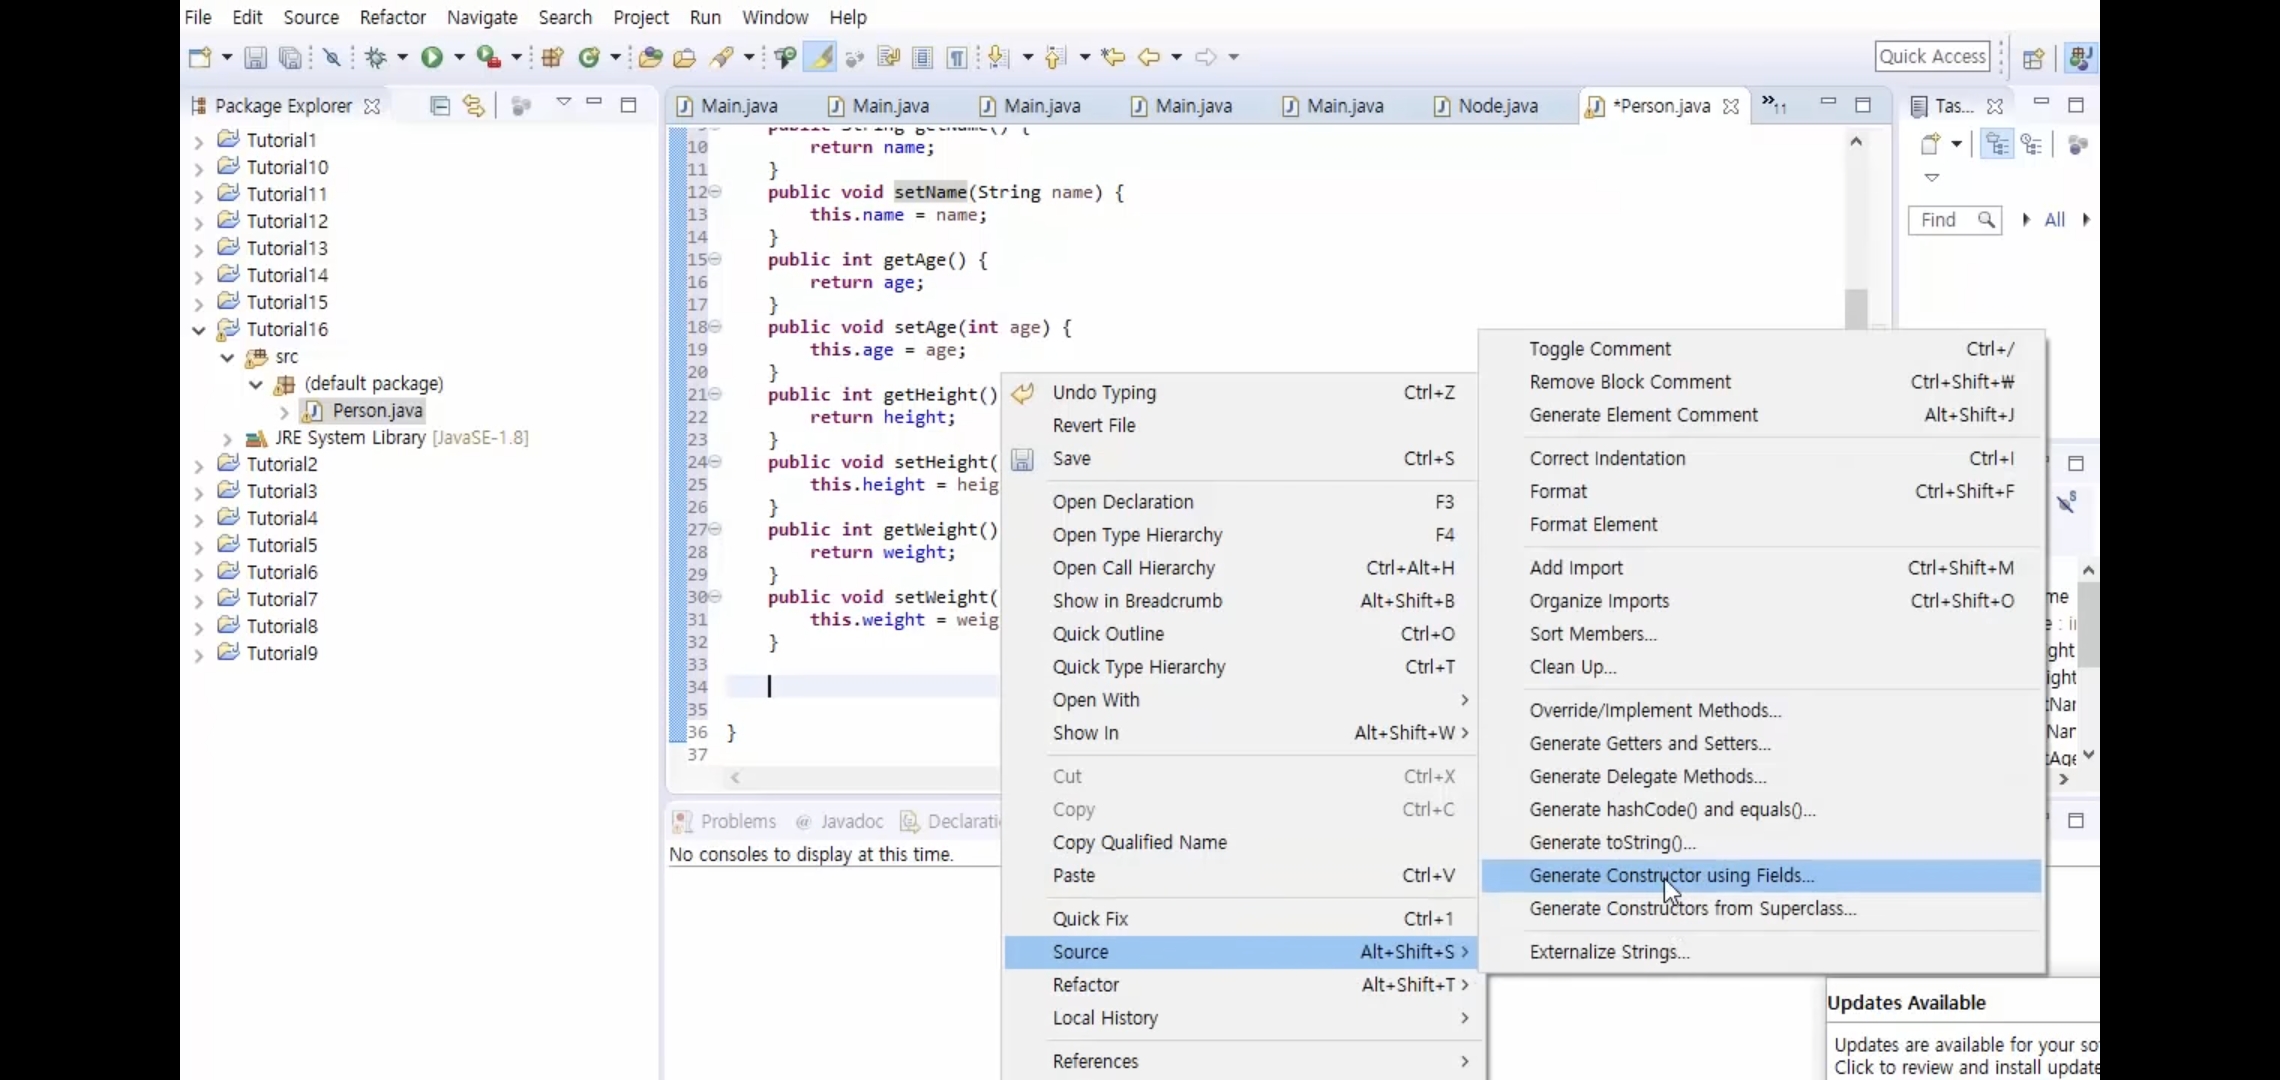
Task: Open Quick Fix context menu entry
Action: click(1240, 918)
